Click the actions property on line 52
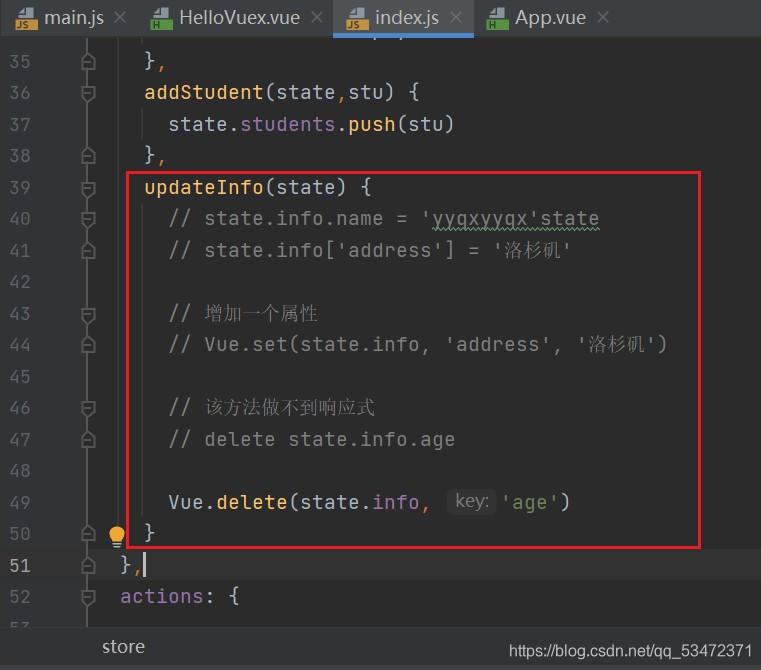Screen dimensions: 761x670 (161, 597)
